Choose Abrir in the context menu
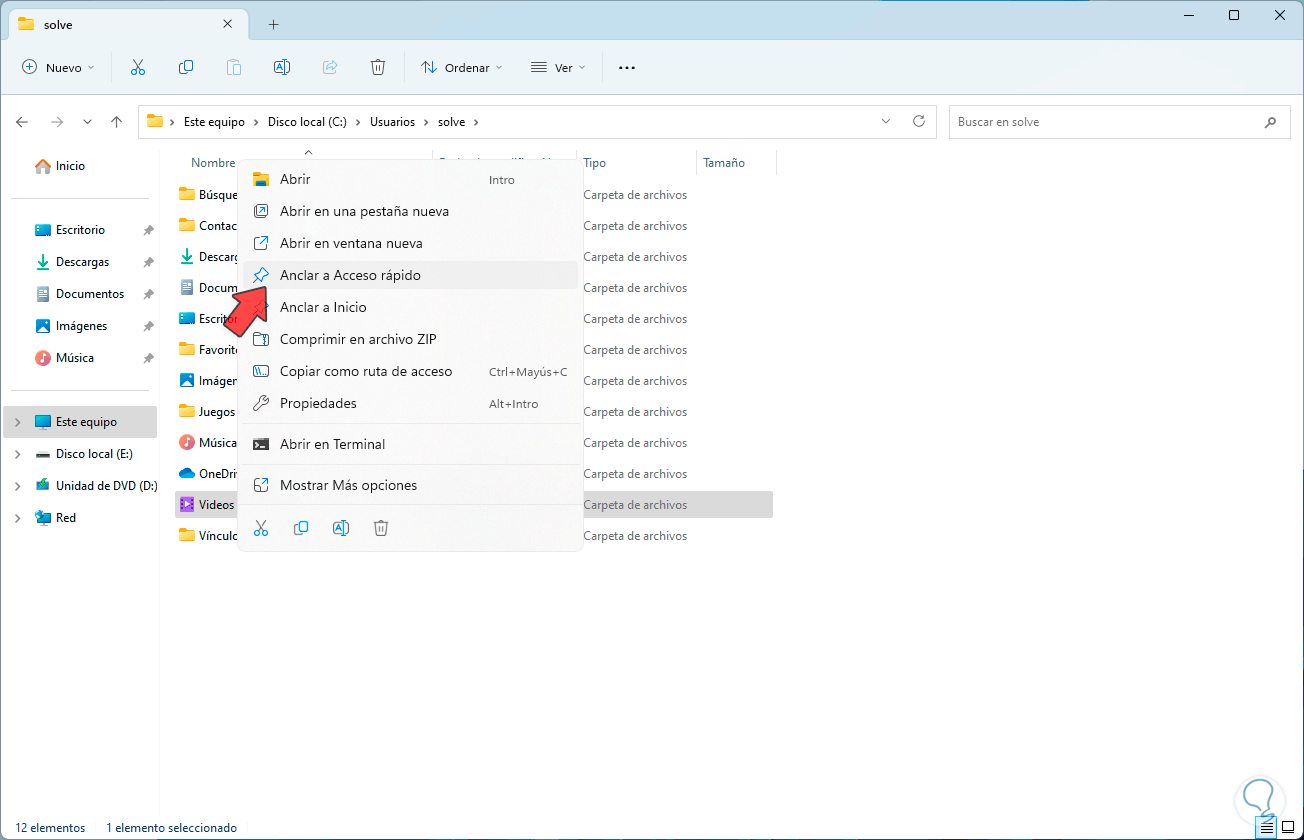This screenshot has height=840, width=1304. point(410,179)
